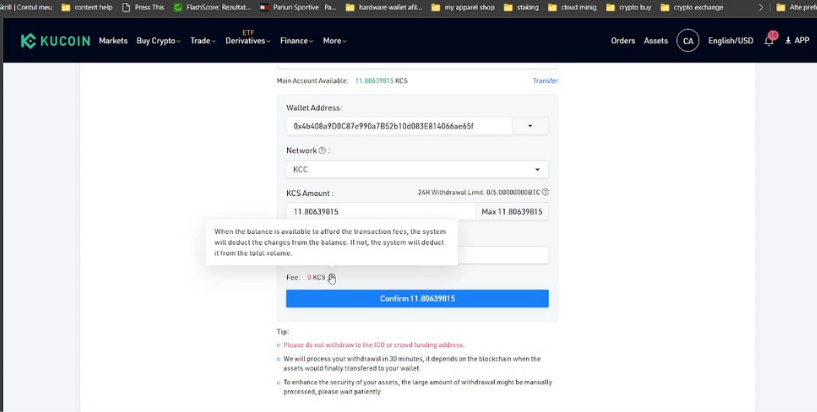Screen dimensions: 817x412
Task: Open the staking bookmark folder
Action: click(522, 7)
